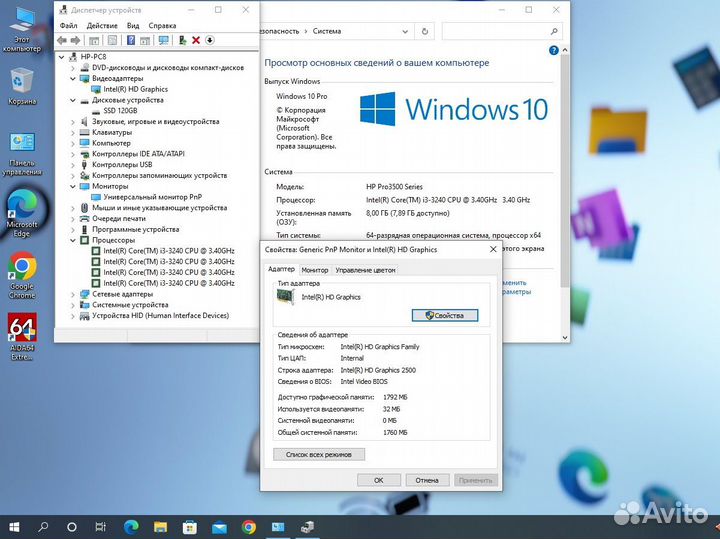720x539 pixels.
Task: Click scroll-down arrow in System window
Action: point(565,337)
